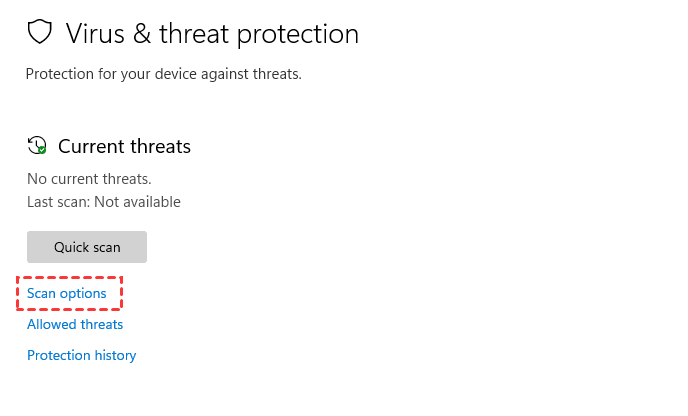Click the word 'Allowed' in Allowed threats link
688x416 pixels.
point(50,324)
